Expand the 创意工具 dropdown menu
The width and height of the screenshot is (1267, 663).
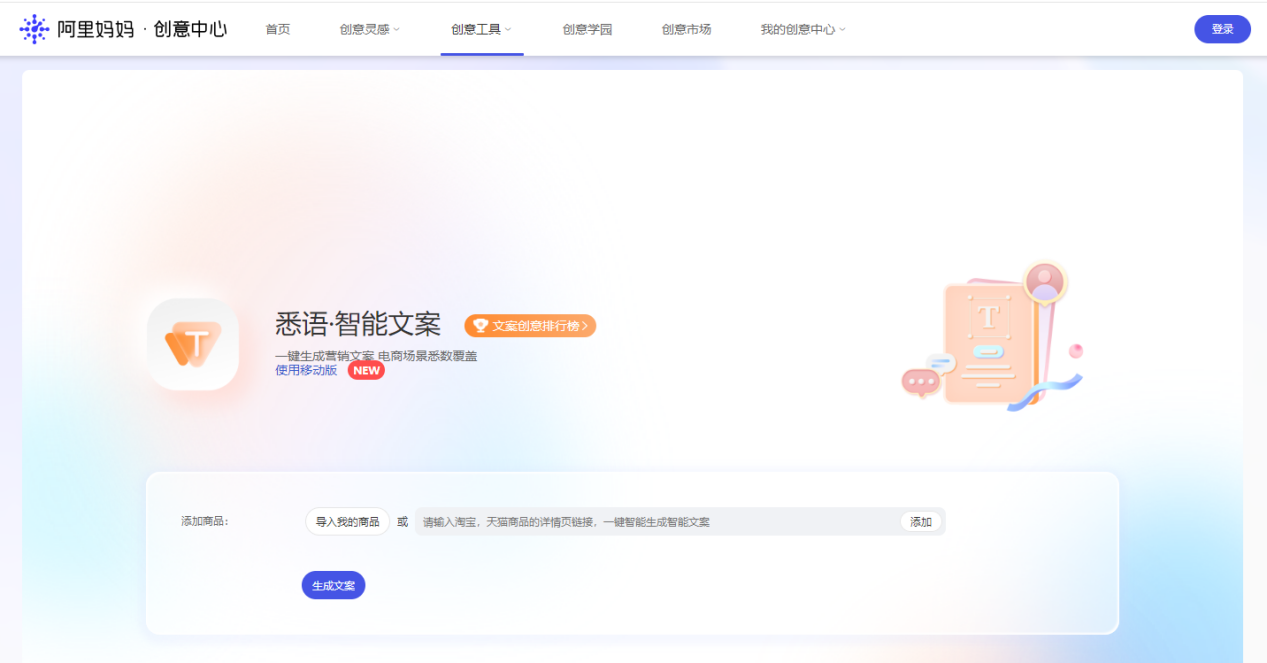coord(481,29)
